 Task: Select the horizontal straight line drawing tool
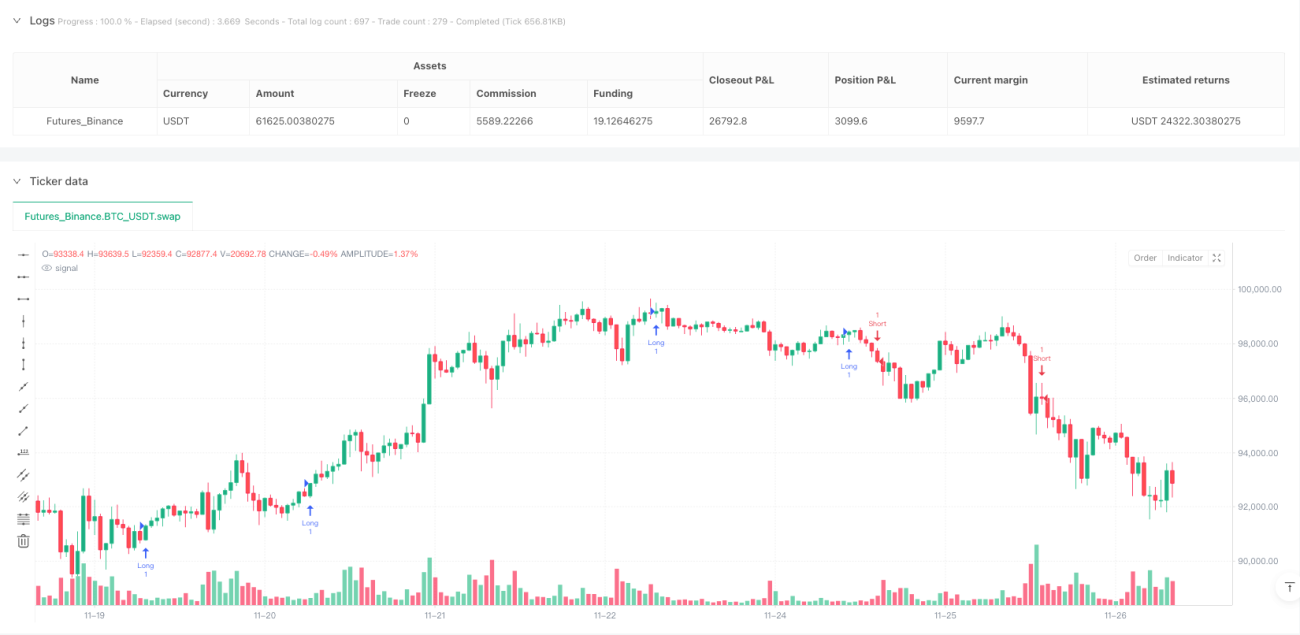(23, 255)
